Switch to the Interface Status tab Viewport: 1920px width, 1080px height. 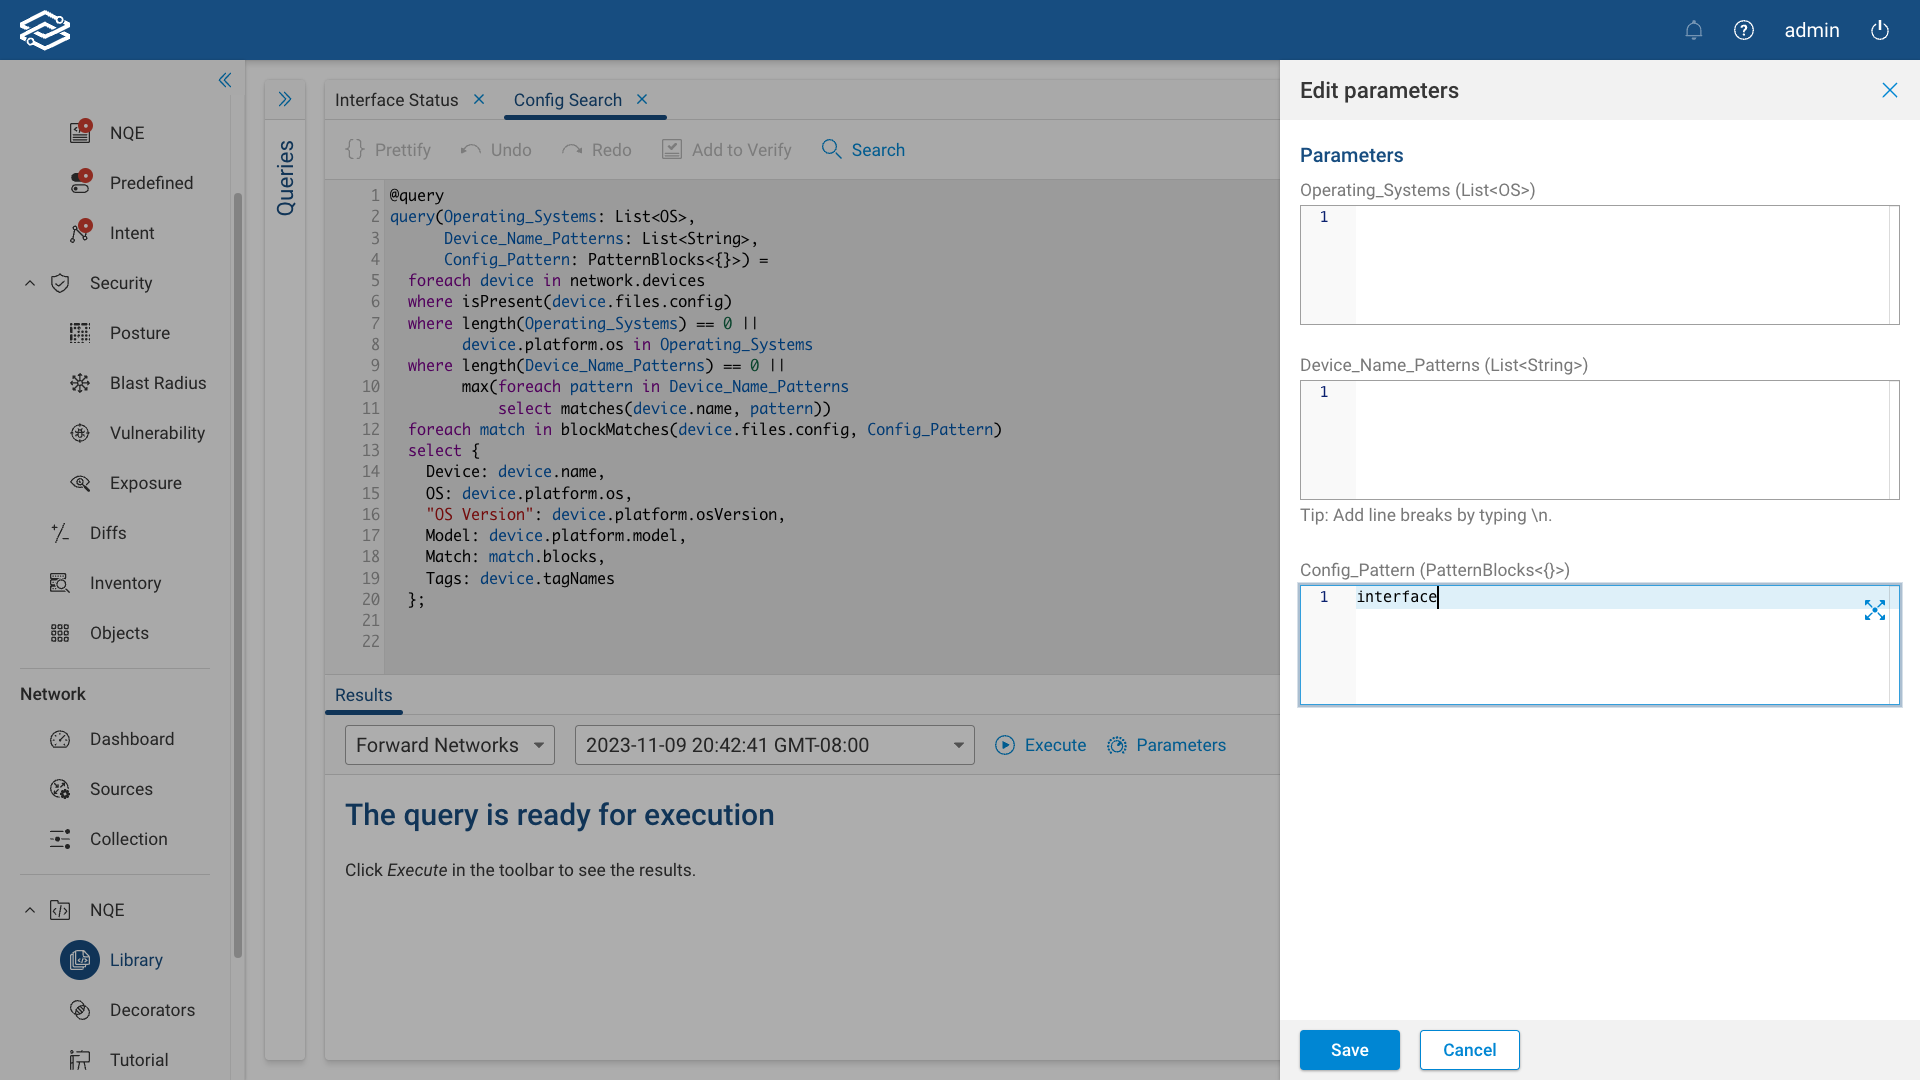[396, 100]
